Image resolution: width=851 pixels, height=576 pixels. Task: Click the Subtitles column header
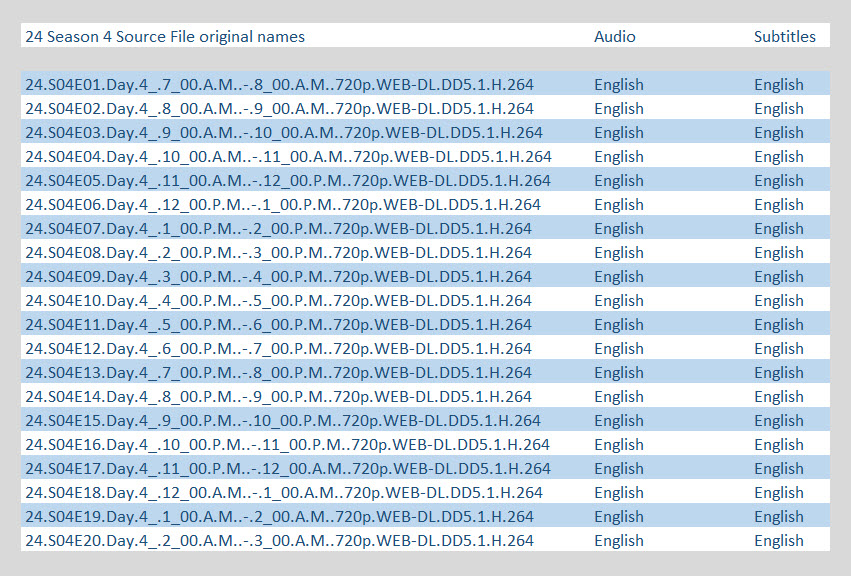pyautogui.click(x=784, y=36)
